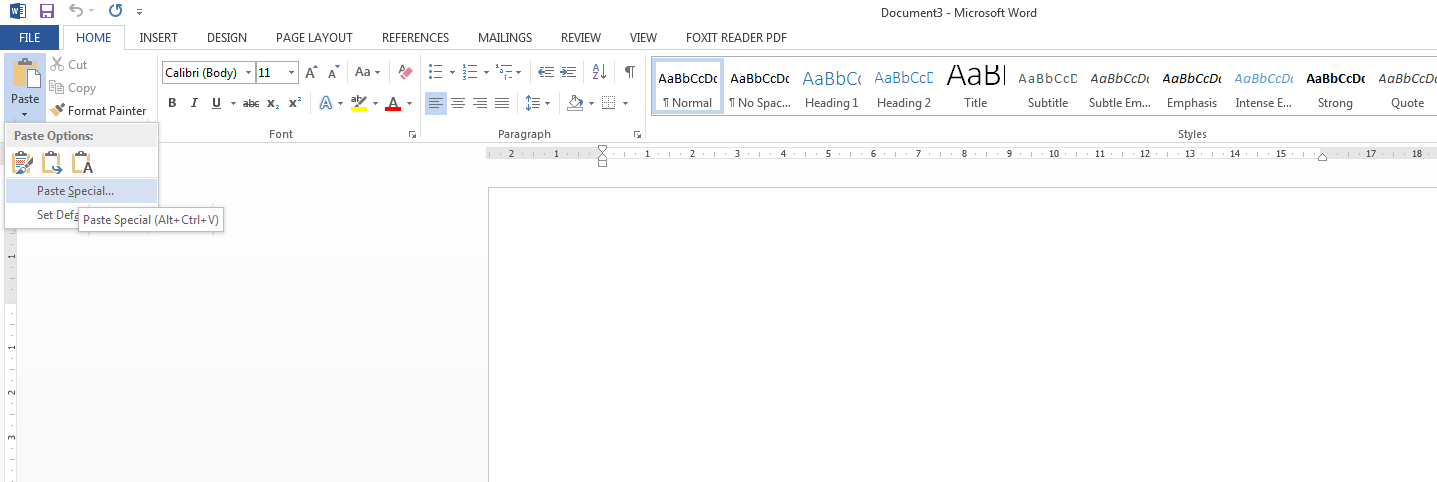Click the Clear All Formatting eraser icon
The height and width of the screenshot is (482, 1437).
[405, 72]
